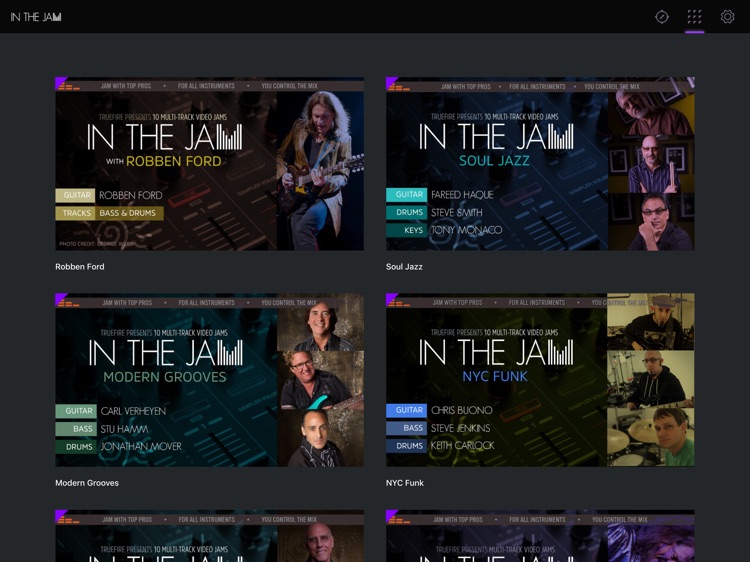Open the Robben Ford jam thumbnail
Screen dimensions: 750x562
(x=210, y=164)
